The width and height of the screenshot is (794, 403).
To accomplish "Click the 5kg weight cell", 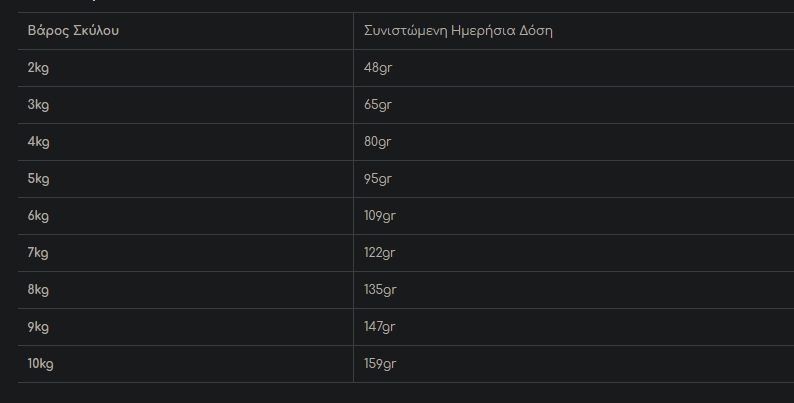I will (38, 179).
